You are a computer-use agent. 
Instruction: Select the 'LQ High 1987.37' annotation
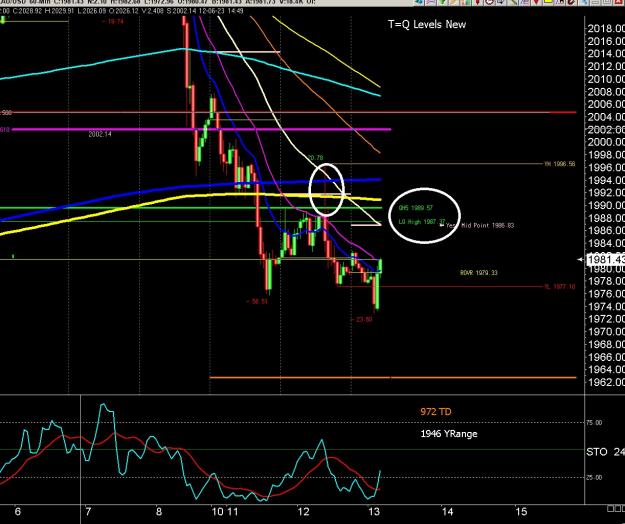pos(422,222)
